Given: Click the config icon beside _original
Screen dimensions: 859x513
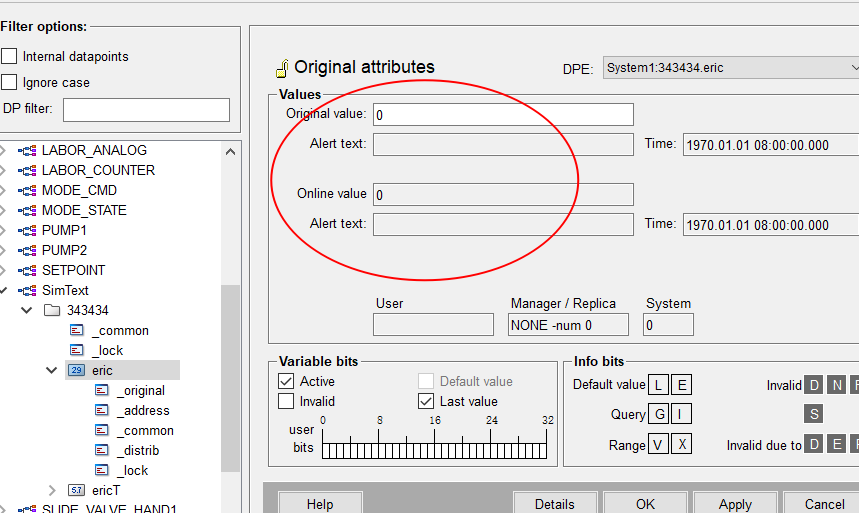Looking at the screenshot, I should [x=102, y=390].
